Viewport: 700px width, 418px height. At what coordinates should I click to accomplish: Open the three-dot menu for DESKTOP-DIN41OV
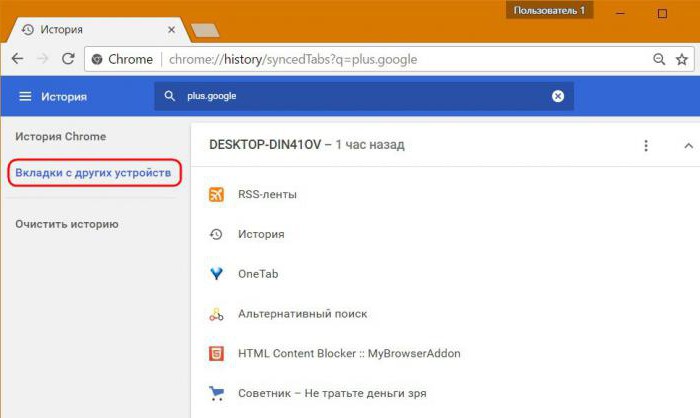(646, 146)
